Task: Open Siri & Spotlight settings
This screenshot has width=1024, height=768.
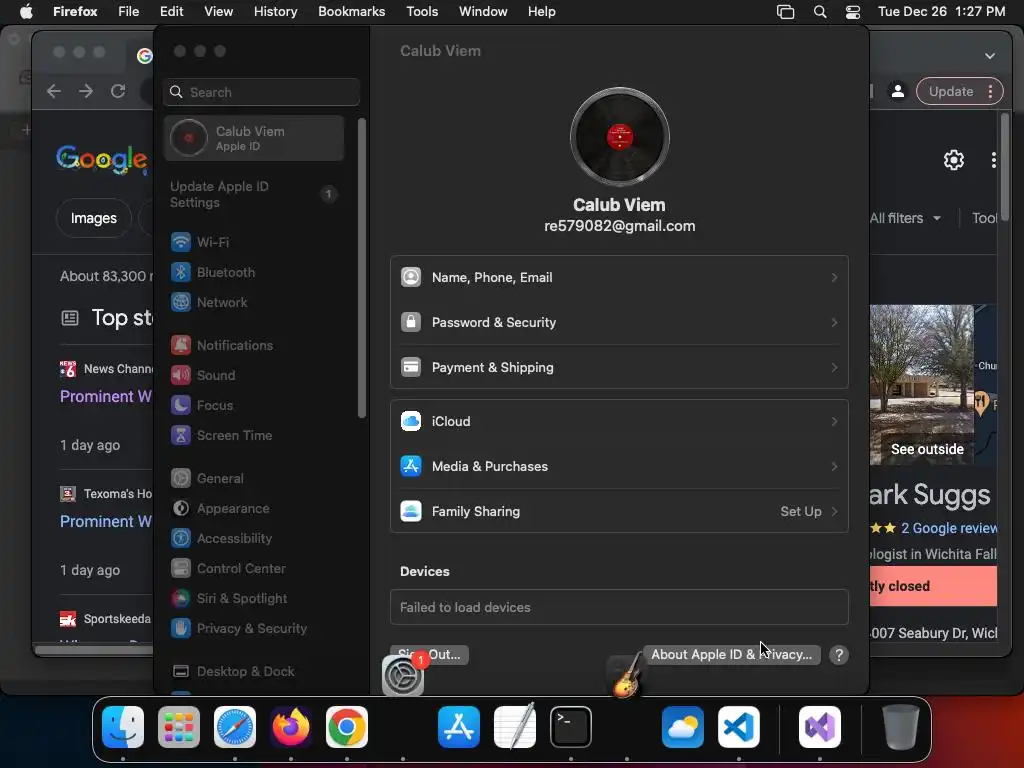Action: [x=229, y=599]
